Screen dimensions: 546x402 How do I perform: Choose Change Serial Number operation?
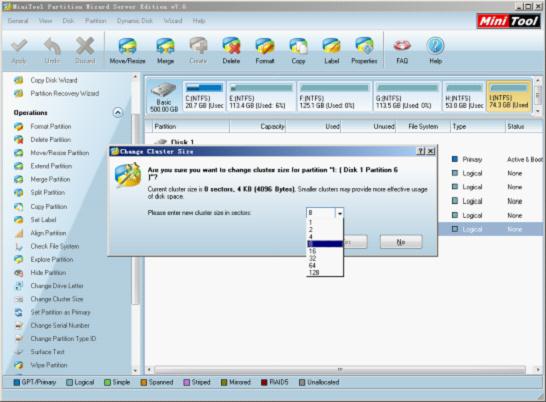point(60,326)
